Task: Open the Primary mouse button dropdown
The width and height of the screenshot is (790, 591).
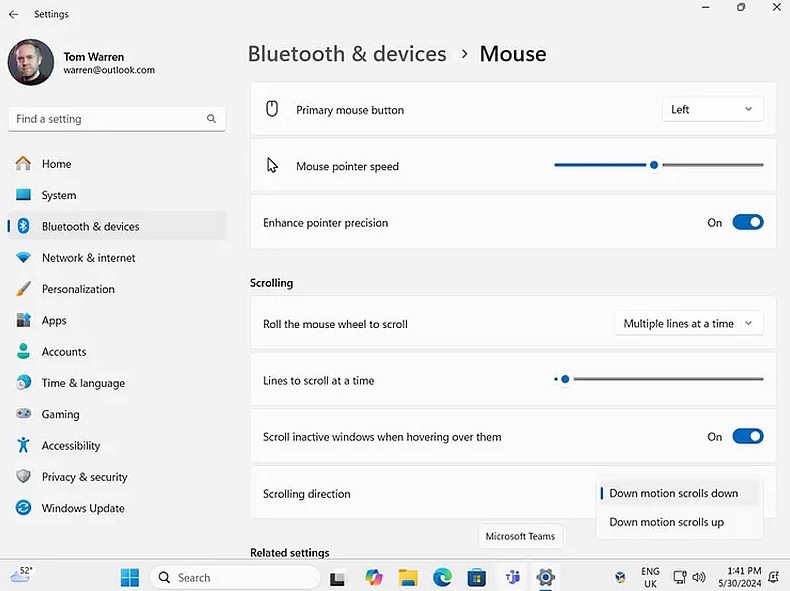Action: [712, 109]
